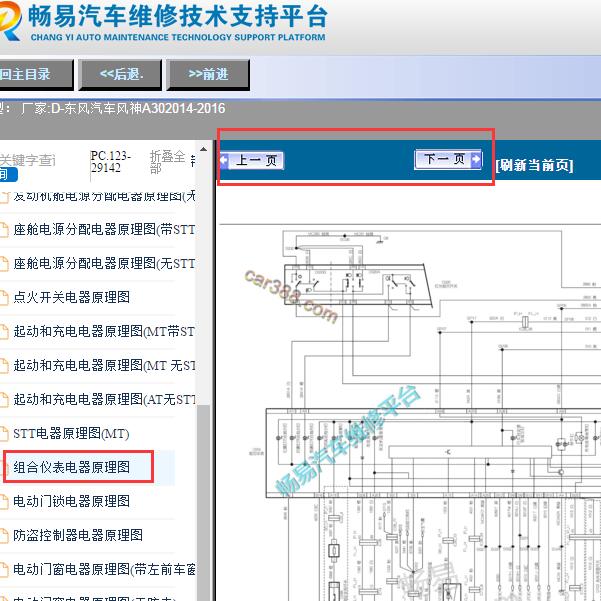601x601 pixels.
Task: Select 组合仪表电器原理图 entry
Action: [72, 467]
